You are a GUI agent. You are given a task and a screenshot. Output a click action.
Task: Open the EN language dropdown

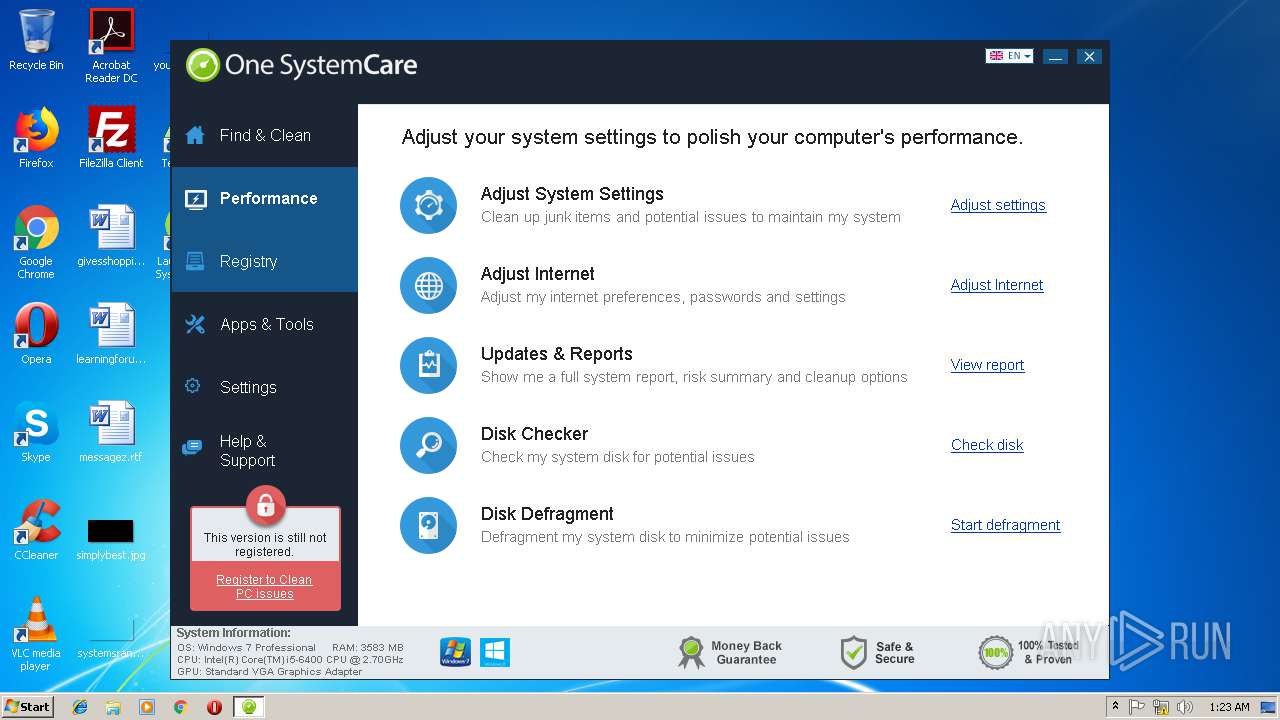1009,56
